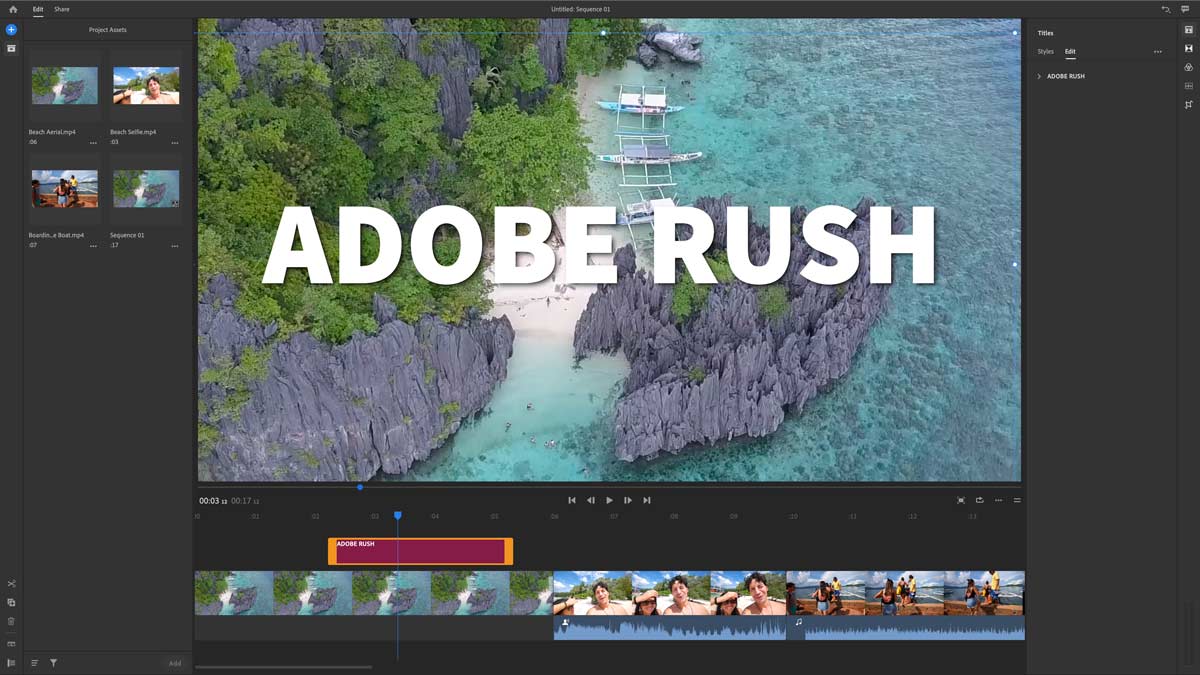Open Beach Aerial.mp4 options menu

point(93,143)
